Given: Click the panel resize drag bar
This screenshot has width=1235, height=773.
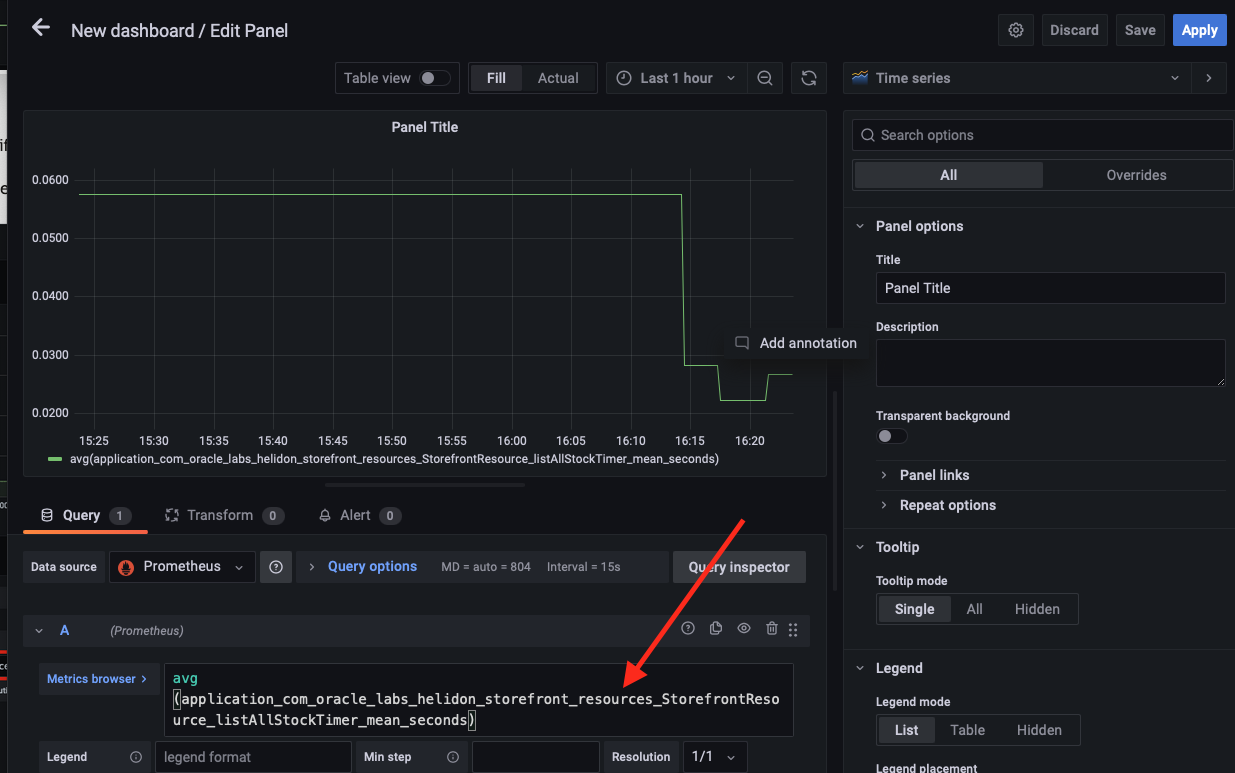Looking at the screenshot, I should pos(424,485).
